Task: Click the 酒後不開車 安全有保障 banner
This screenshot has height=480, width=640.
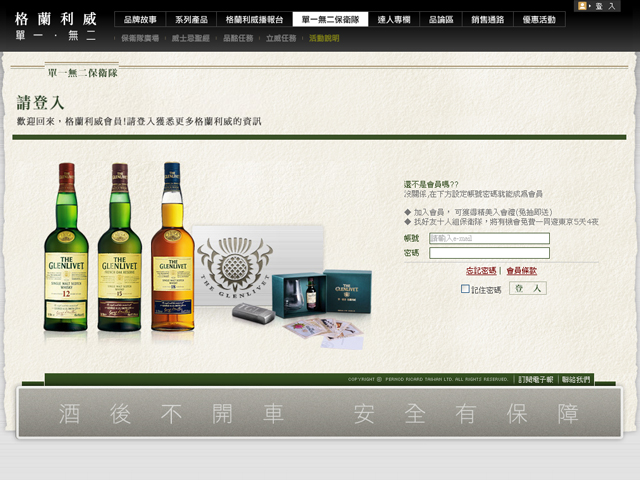Action: [x=319, y=413]
